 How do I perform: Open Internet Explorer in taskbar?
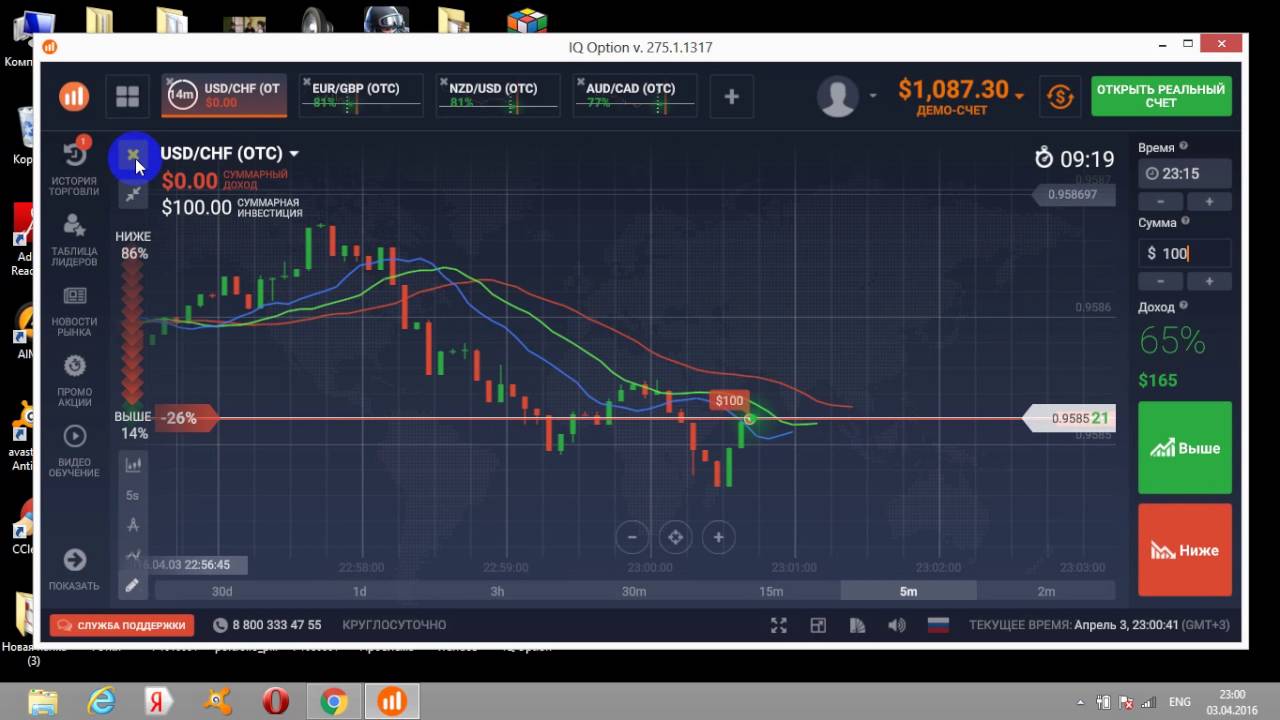click(x=101, y=702)
